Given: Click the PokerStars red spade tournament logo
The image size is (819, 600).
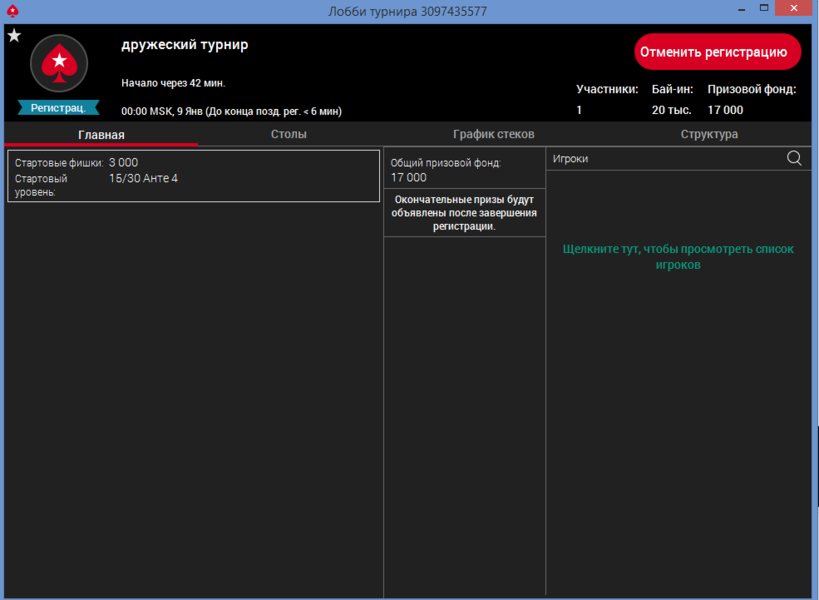Looking at the screenshot, I should [x=59, y=64].
